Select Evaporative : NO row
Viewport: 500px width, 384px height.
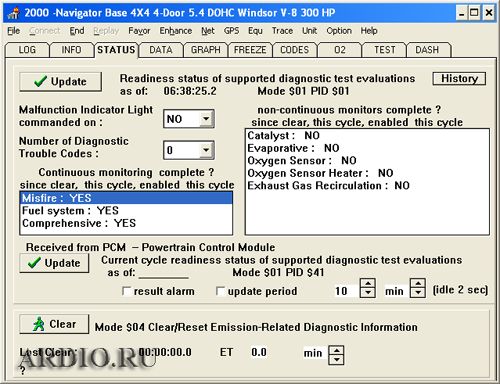coord(367,148)
